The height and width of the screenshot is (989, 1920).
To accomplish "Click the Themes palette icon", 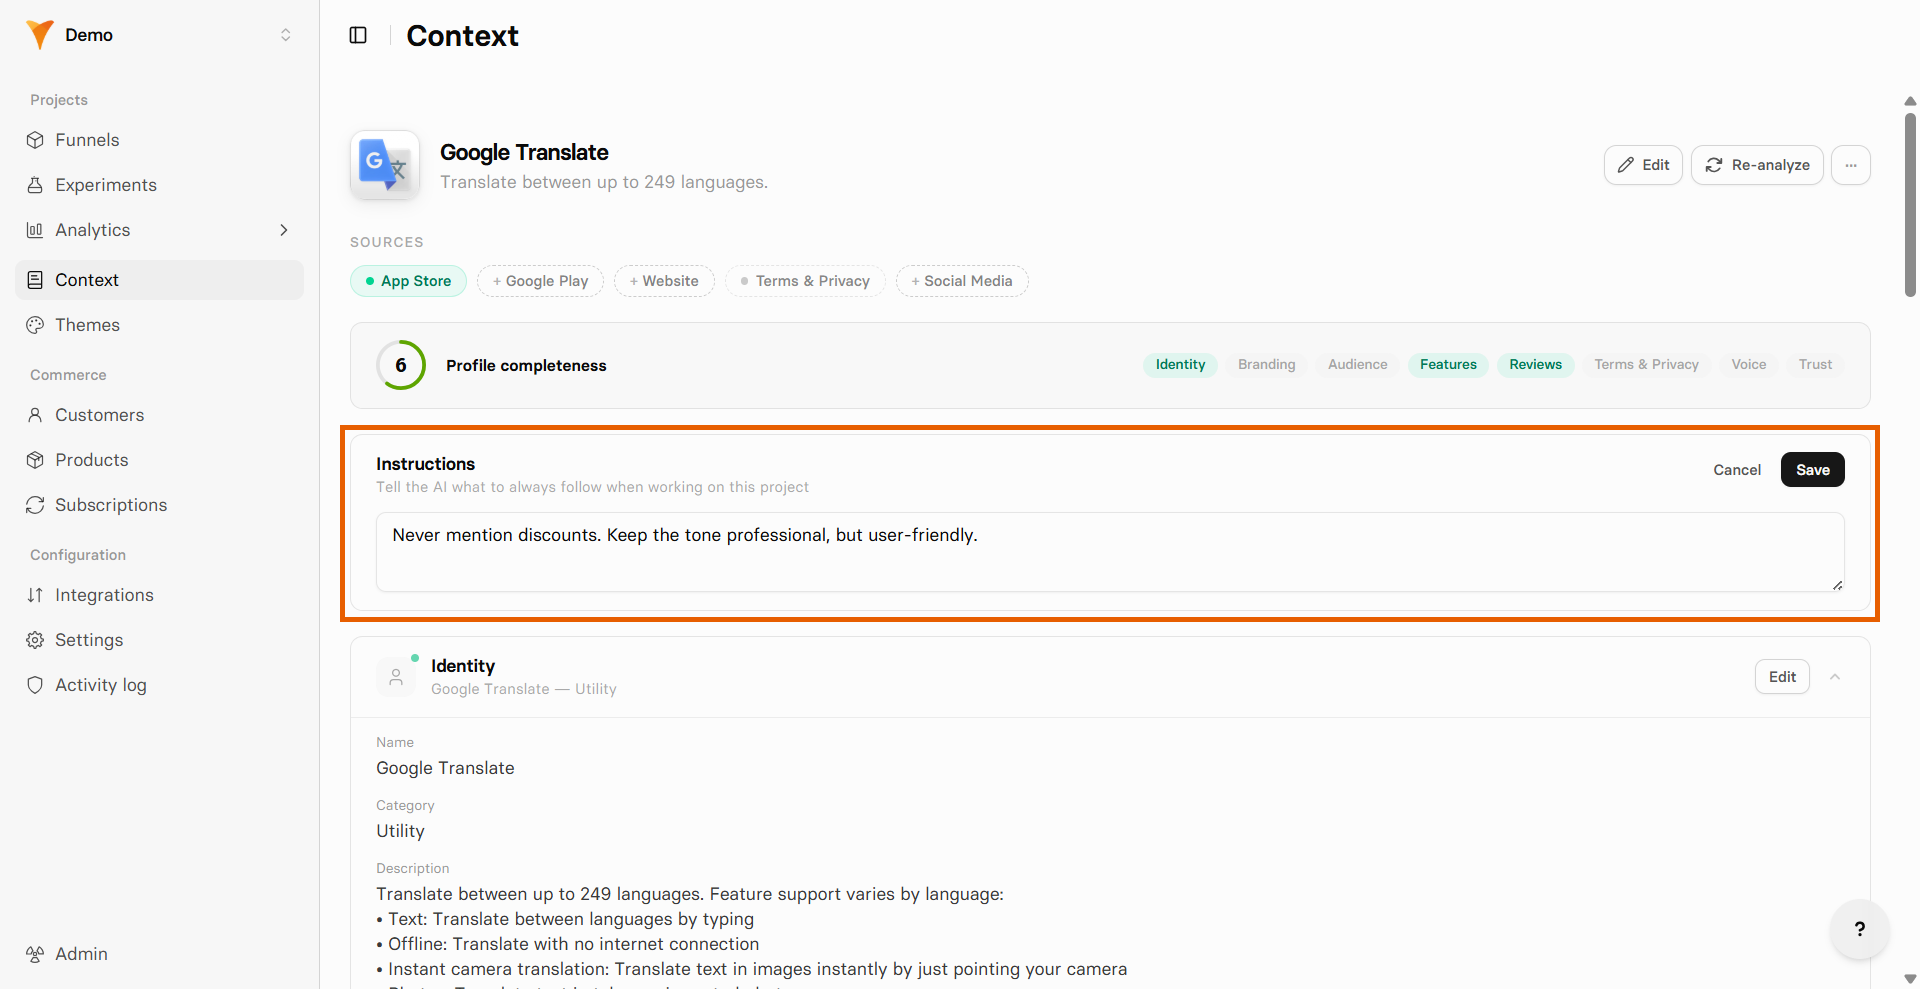I will 35,325.
